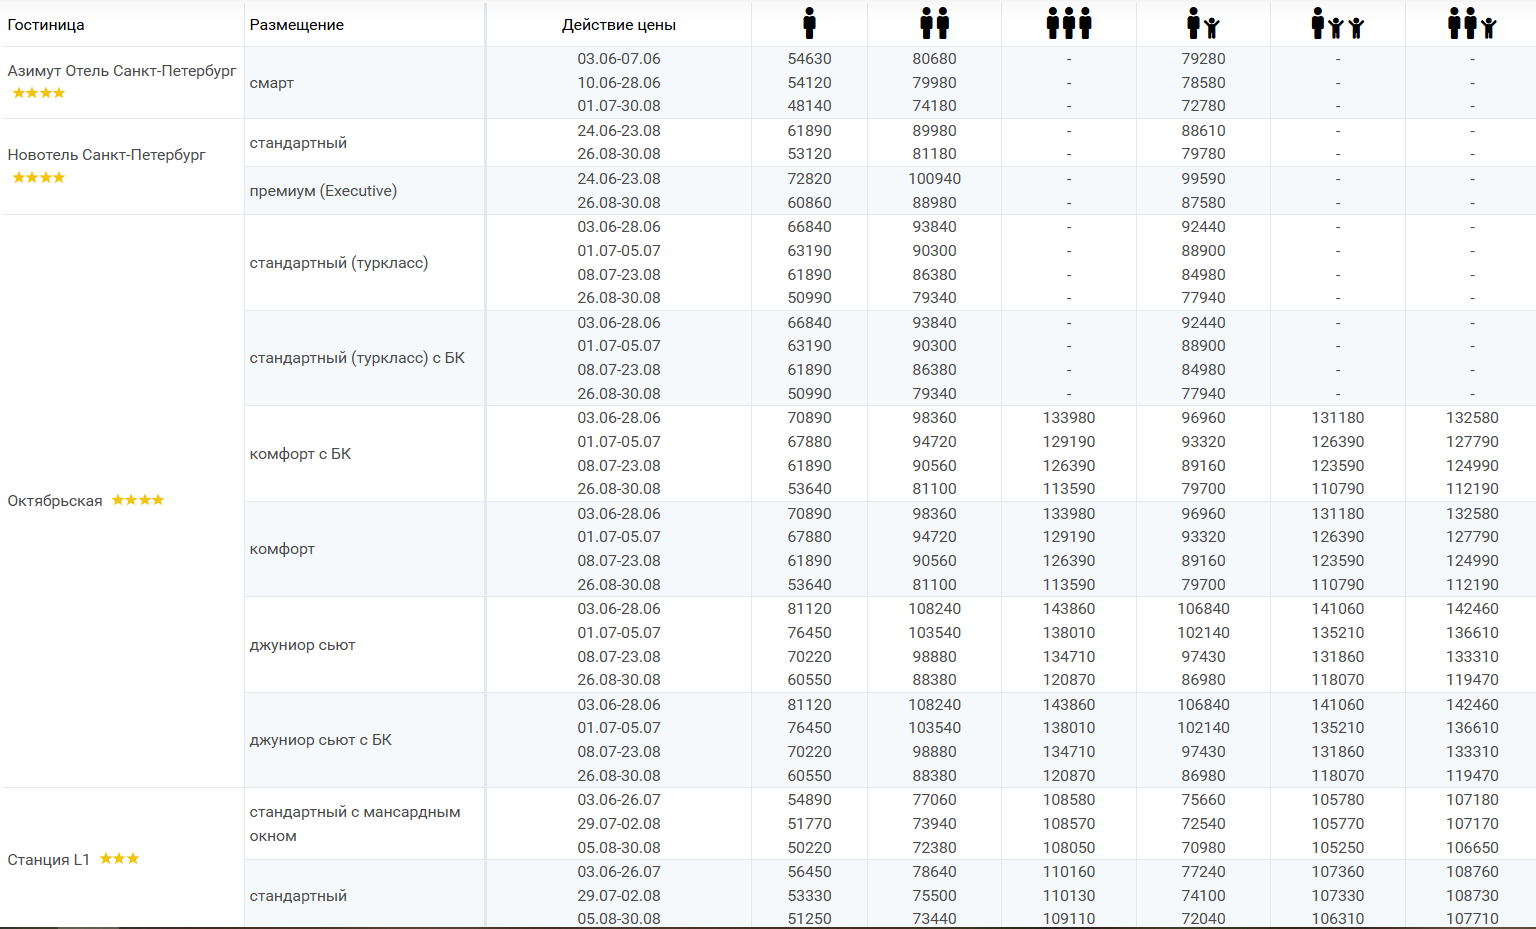
Task: Click hotel name 'Новотель Санкт-Петербург'
Action: pos(107,155)
